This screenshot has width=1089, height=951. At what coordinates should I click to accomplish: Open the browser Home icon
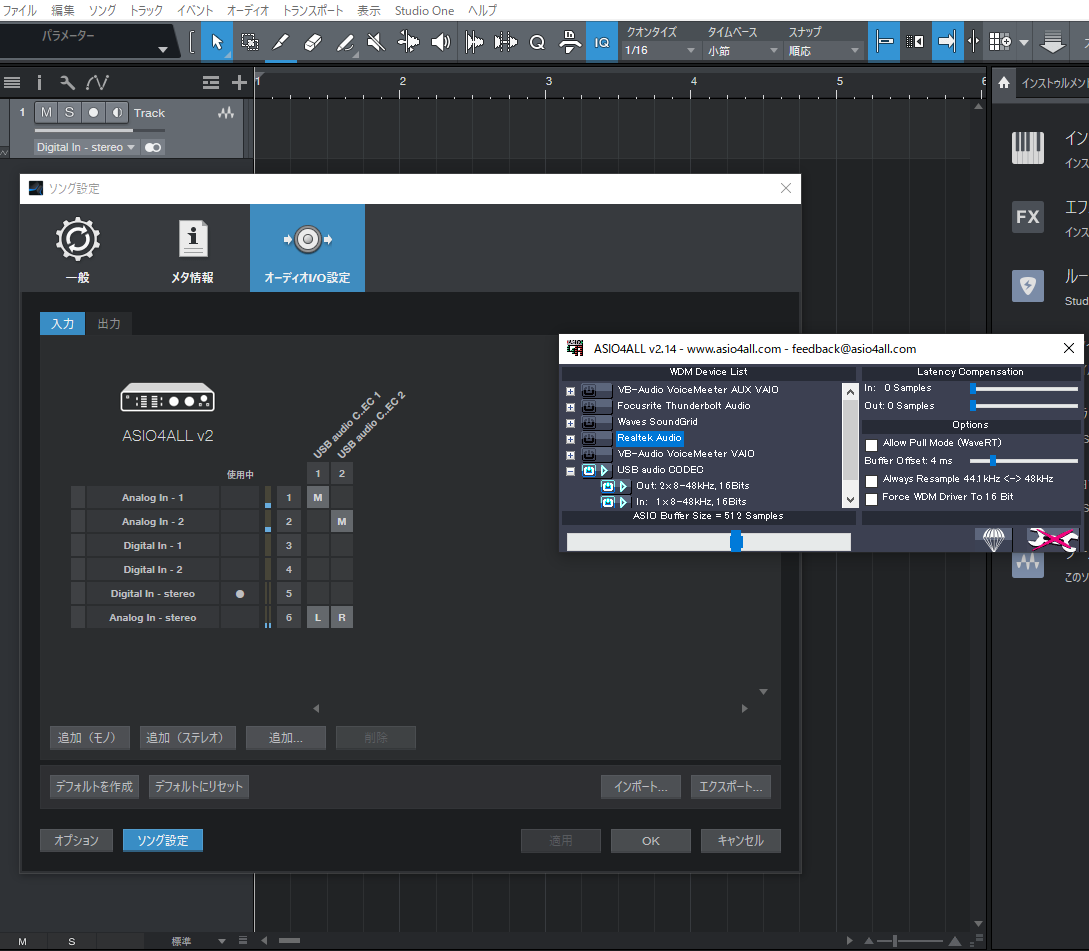tap(1004, 83)
